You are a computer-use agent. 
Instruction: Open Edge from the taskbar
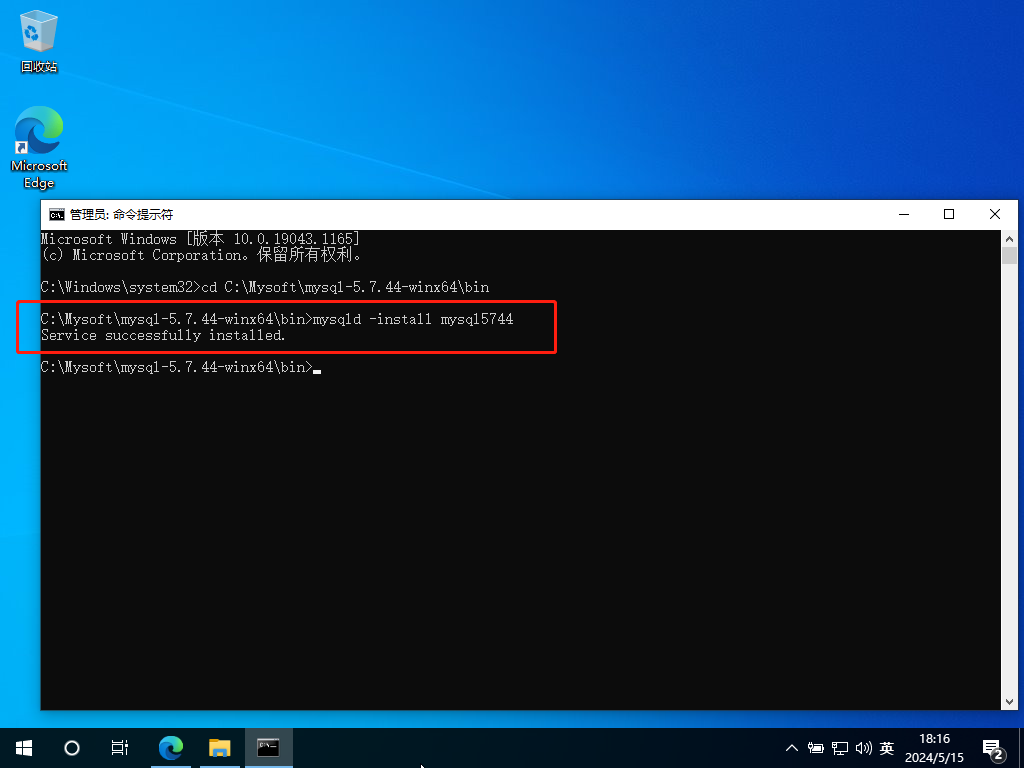(x=172, y=747)
